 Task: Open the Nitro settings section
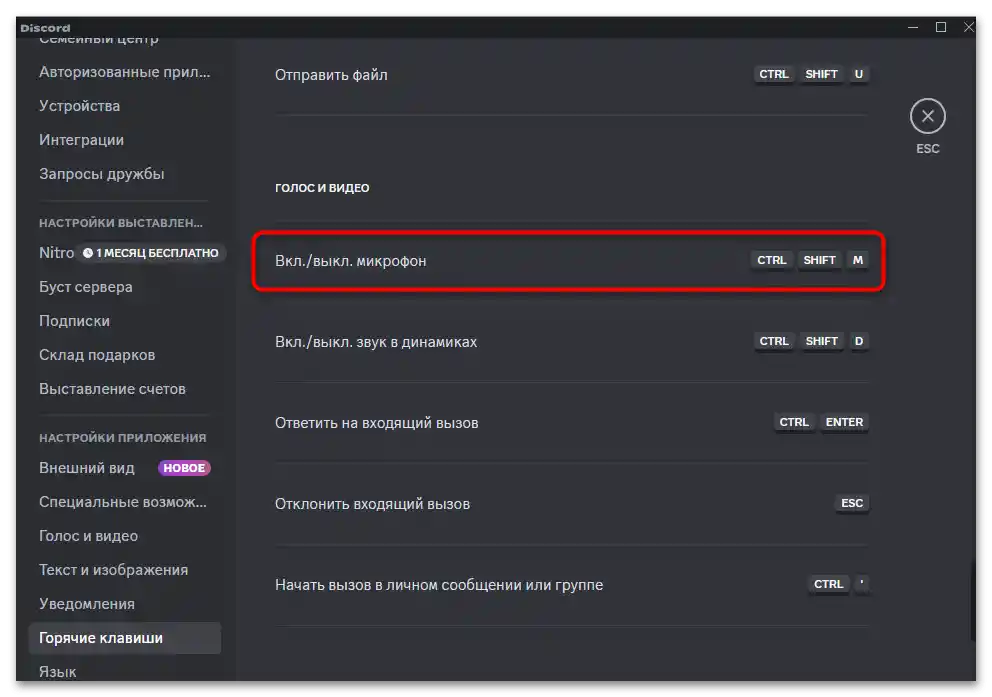click(x=56, y=253)
